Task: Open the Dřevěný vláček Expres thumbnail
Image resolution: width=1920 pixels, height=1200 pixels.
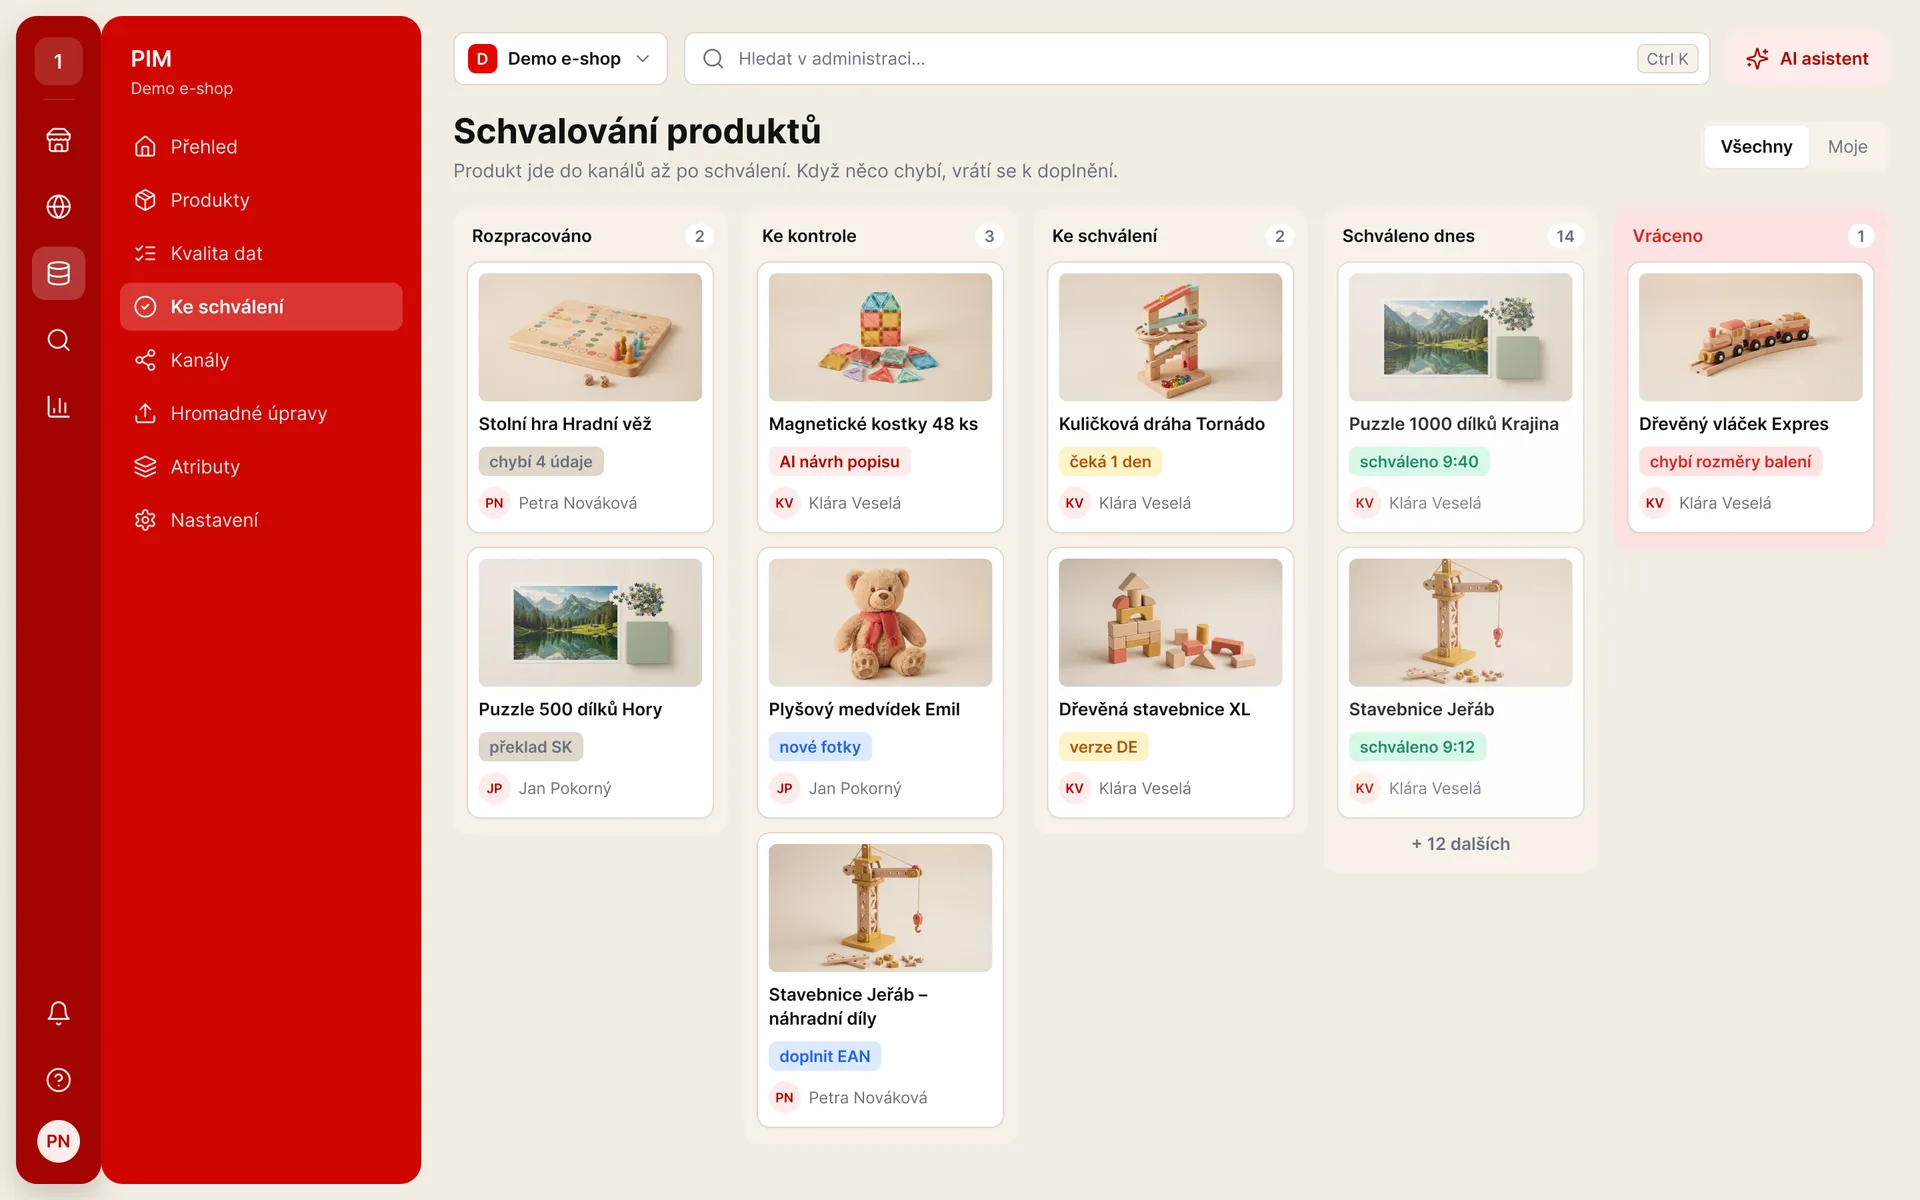Action: [x=1750, y=337]
